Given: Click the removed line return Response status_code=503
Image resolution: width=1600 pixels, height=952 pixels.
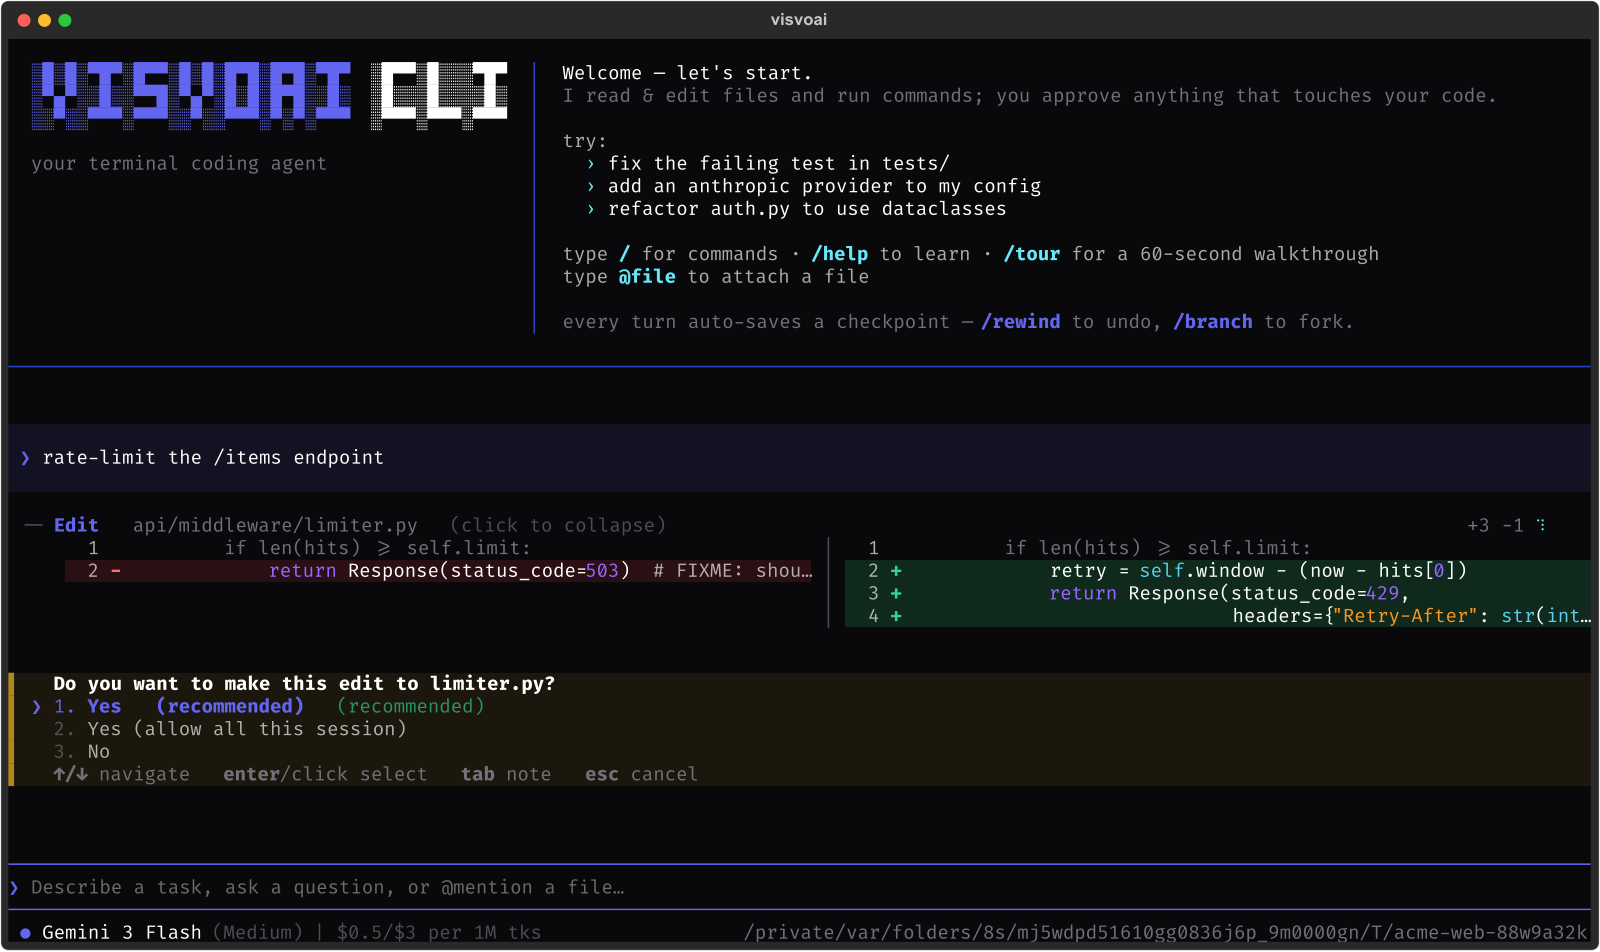Looking at the screenshot, I should pyautogui.click(x=440, y=571).
